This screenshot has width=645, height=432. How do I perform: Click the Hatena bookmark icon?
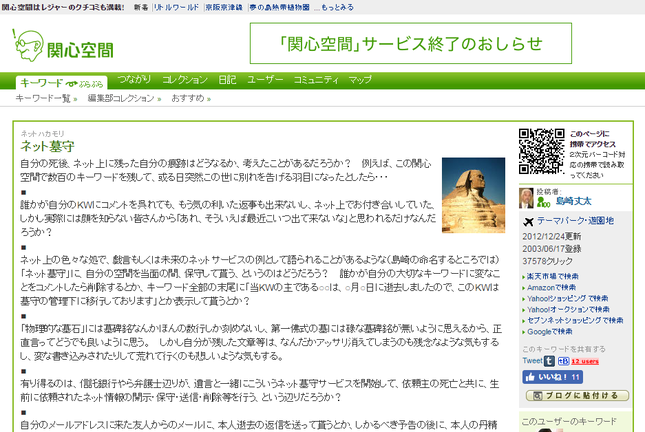[563, 361]
